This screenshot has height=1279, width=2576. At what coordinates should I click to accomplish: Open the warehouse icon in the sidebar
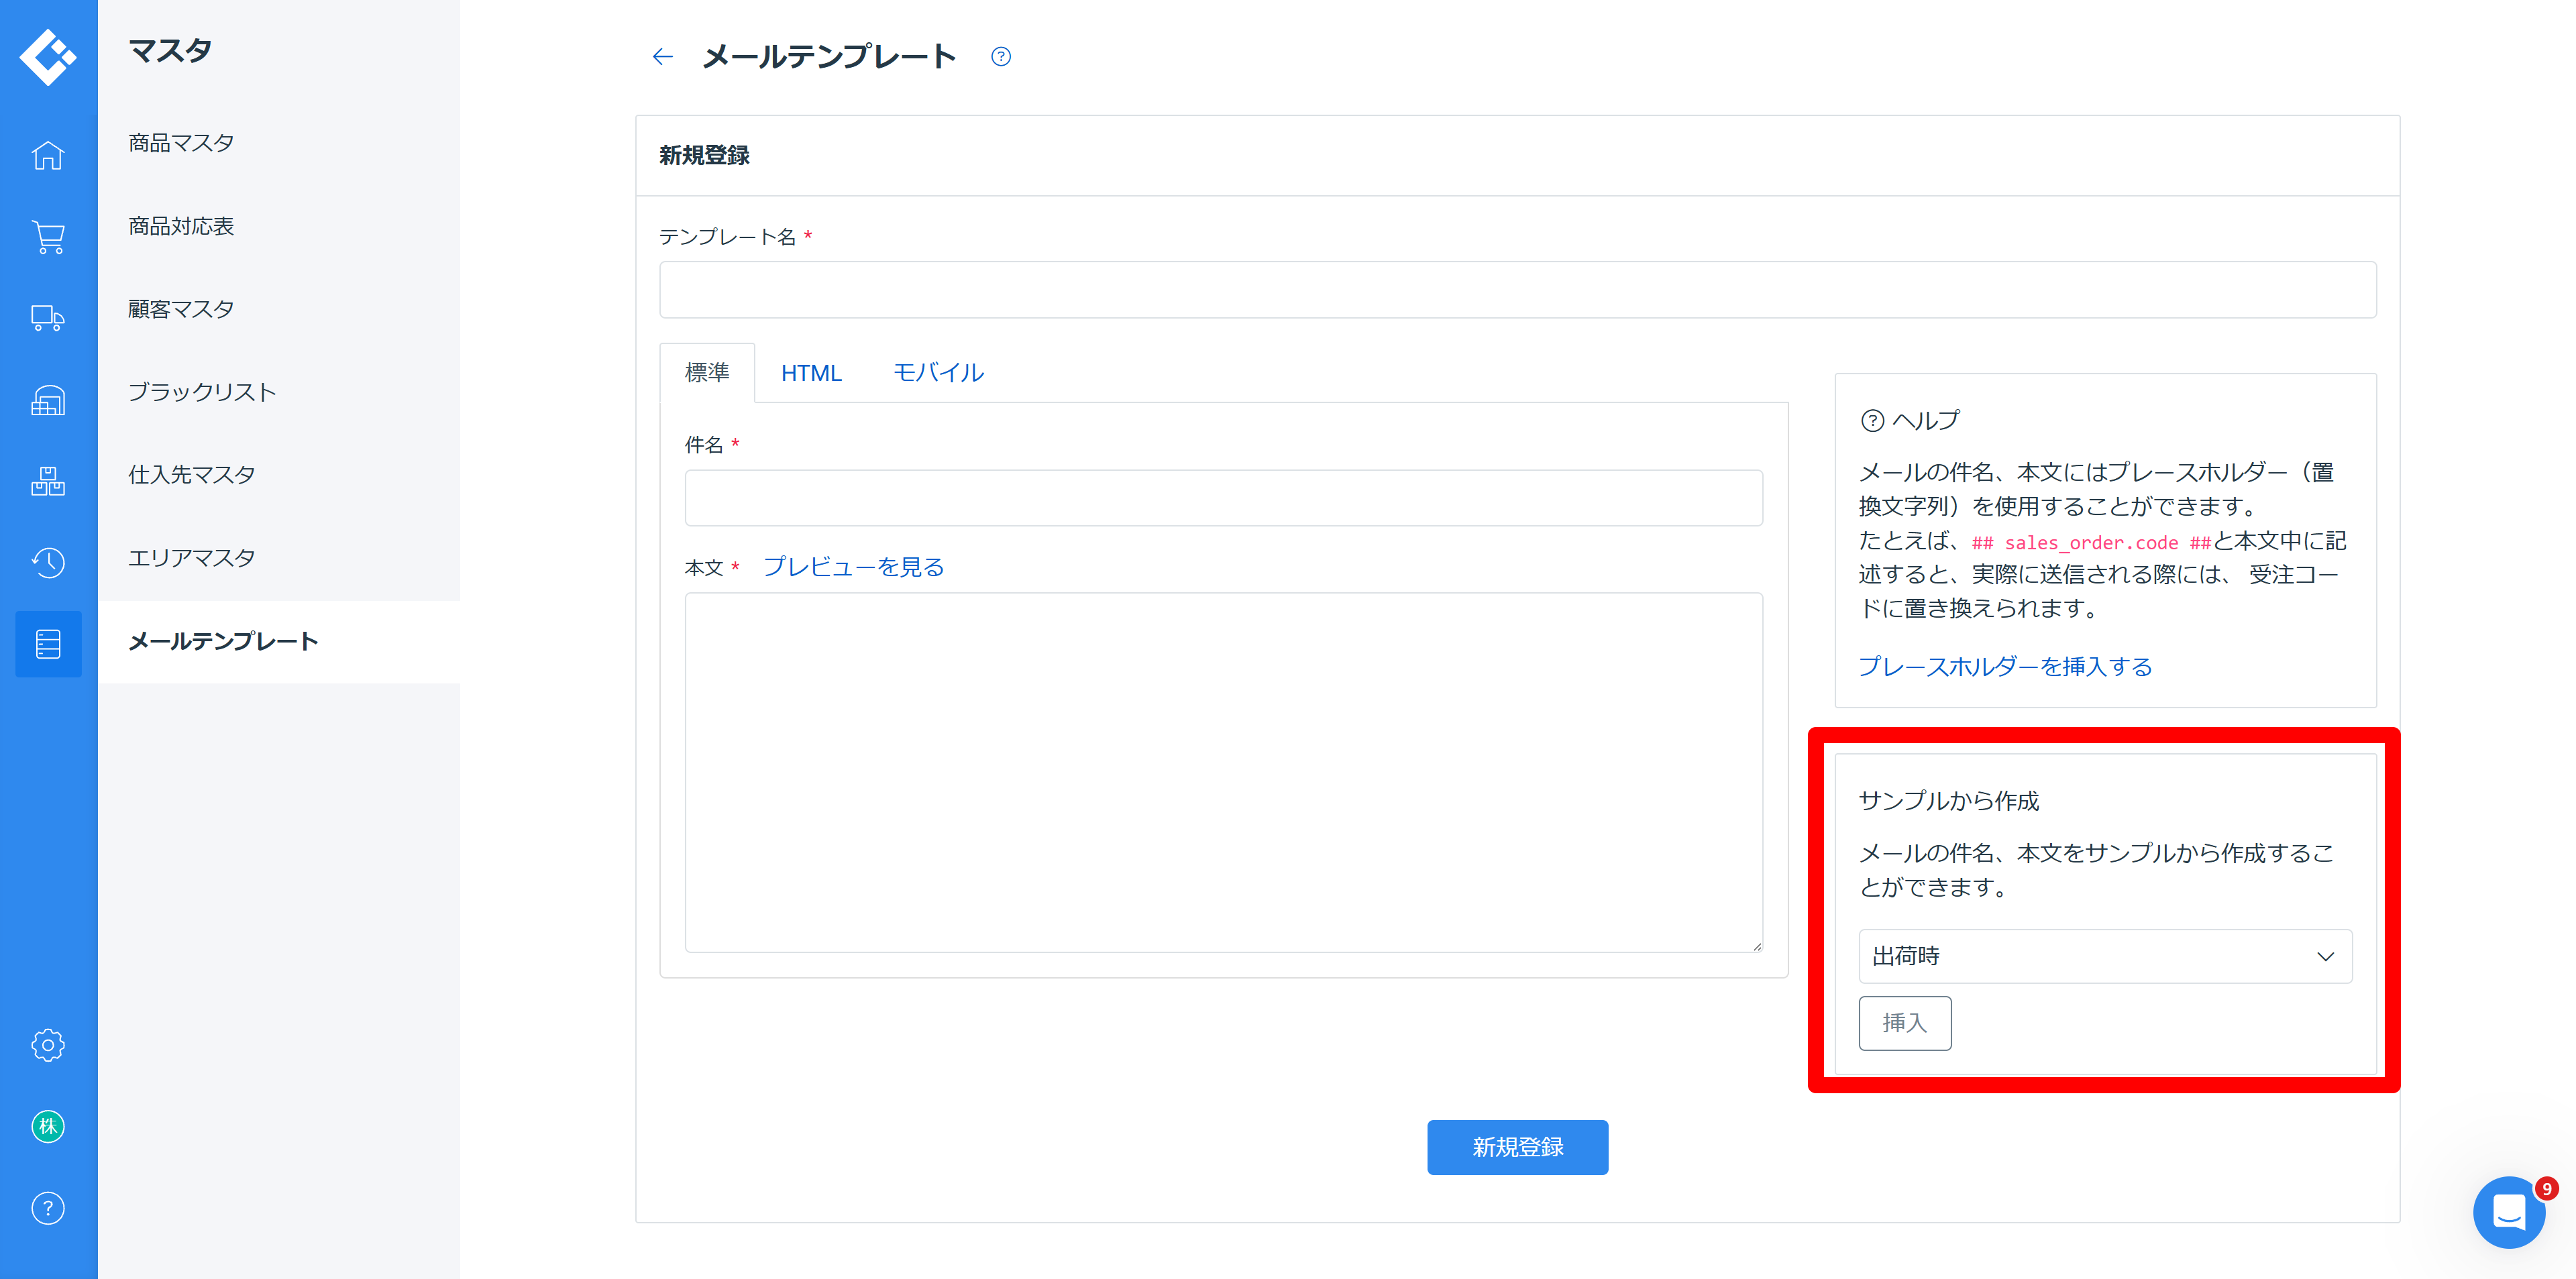(x=48, y=401)
